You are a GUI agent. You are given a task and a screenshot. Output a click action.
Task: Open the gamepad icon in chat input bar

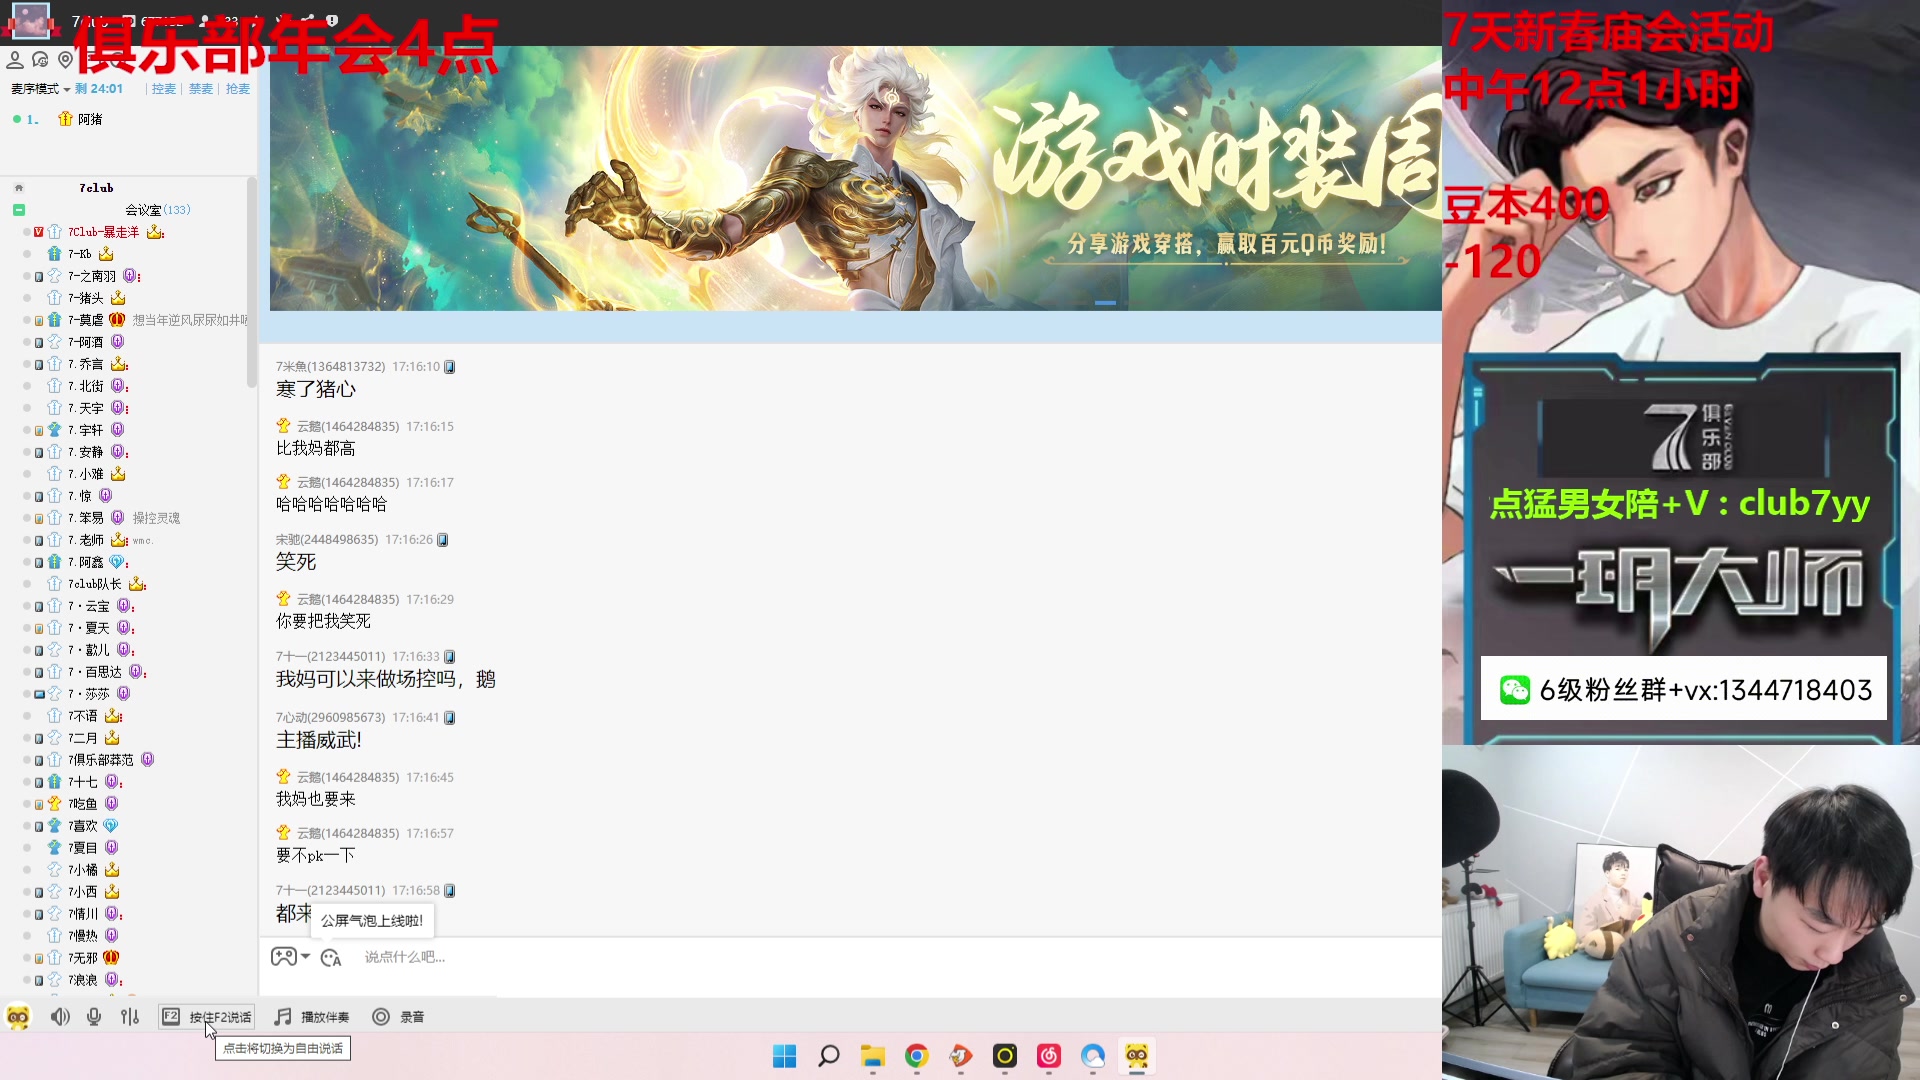[283, 957]
